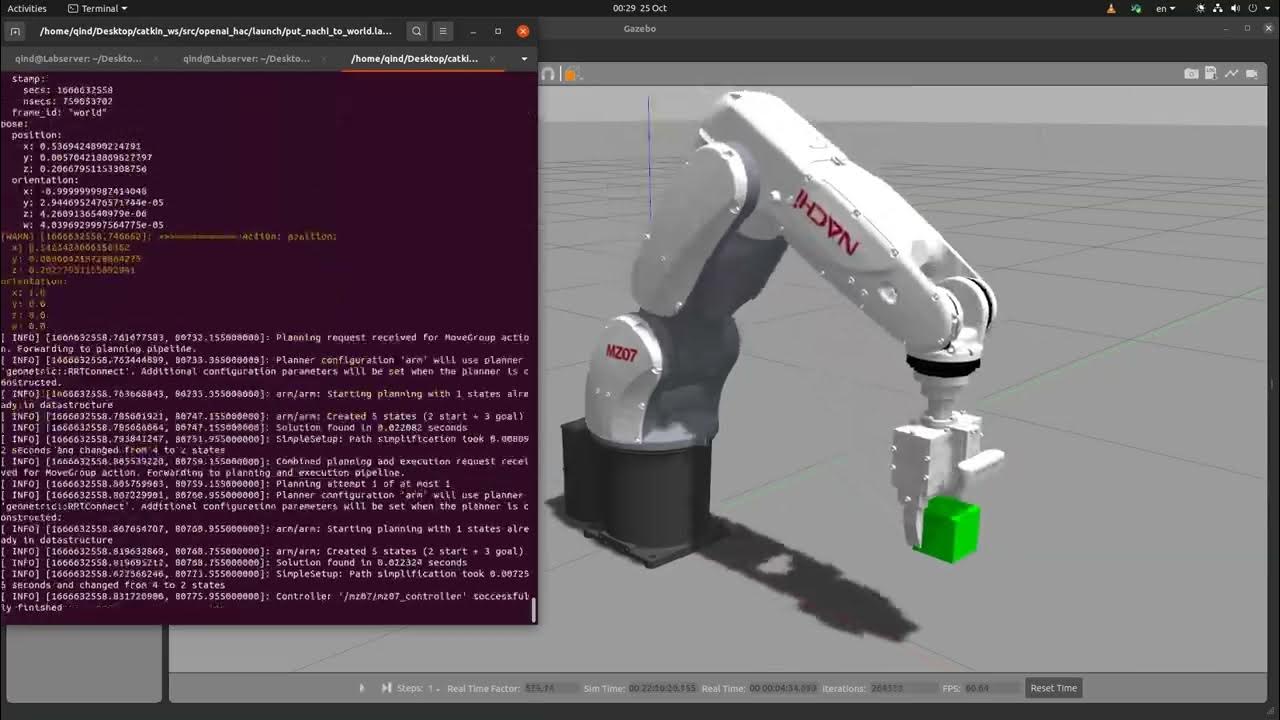
Task: Start Gazebo video recording icon
Action: [1251, 74]
